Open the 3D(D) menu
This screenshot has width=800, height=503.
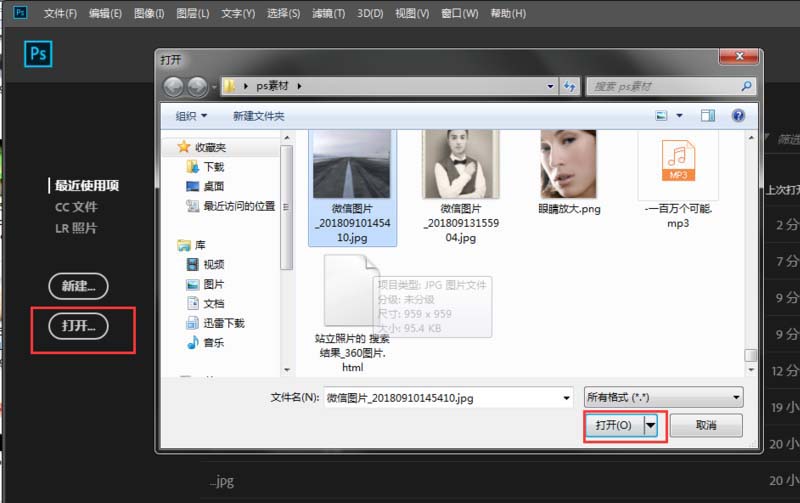tap(370, 14)
